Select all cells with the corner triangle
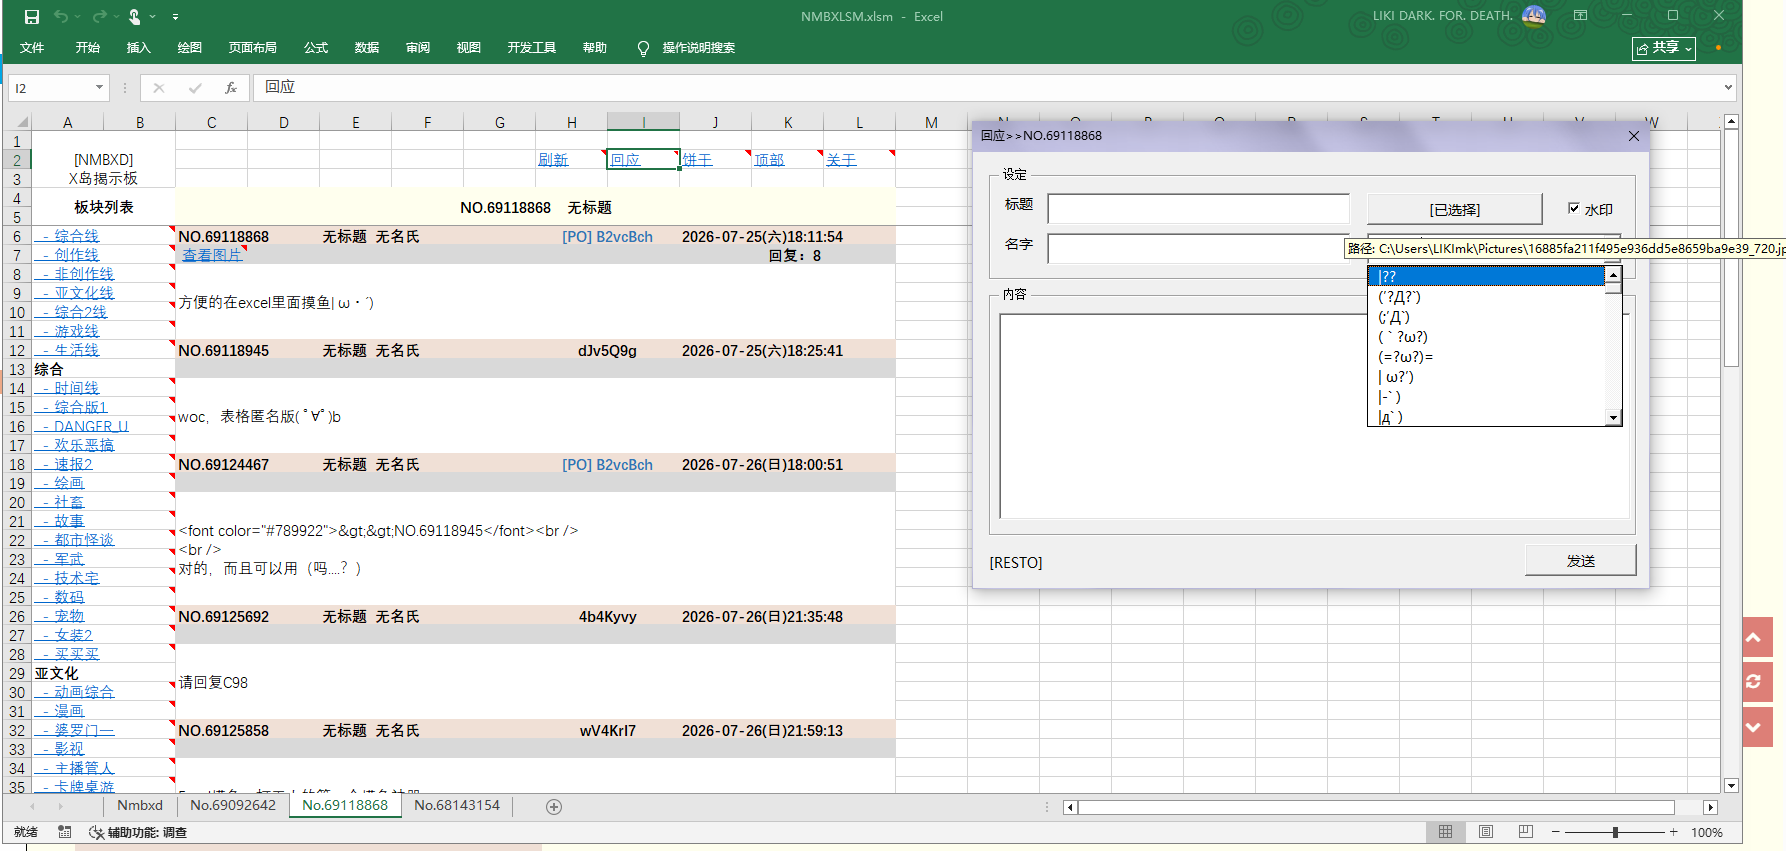The height and width of the screenshot is (851, 1786). (17, 122)
